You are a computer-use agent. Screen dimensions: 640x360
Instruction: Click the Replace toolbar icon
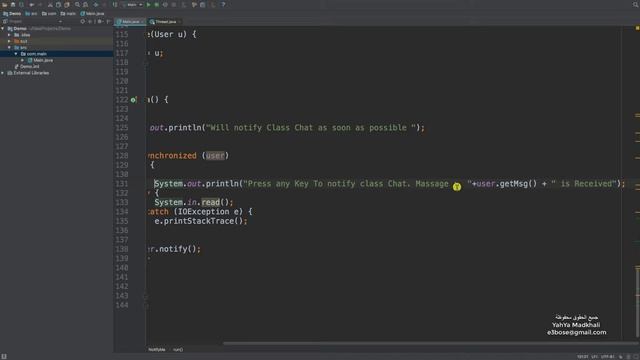click(x=86, y=4)
